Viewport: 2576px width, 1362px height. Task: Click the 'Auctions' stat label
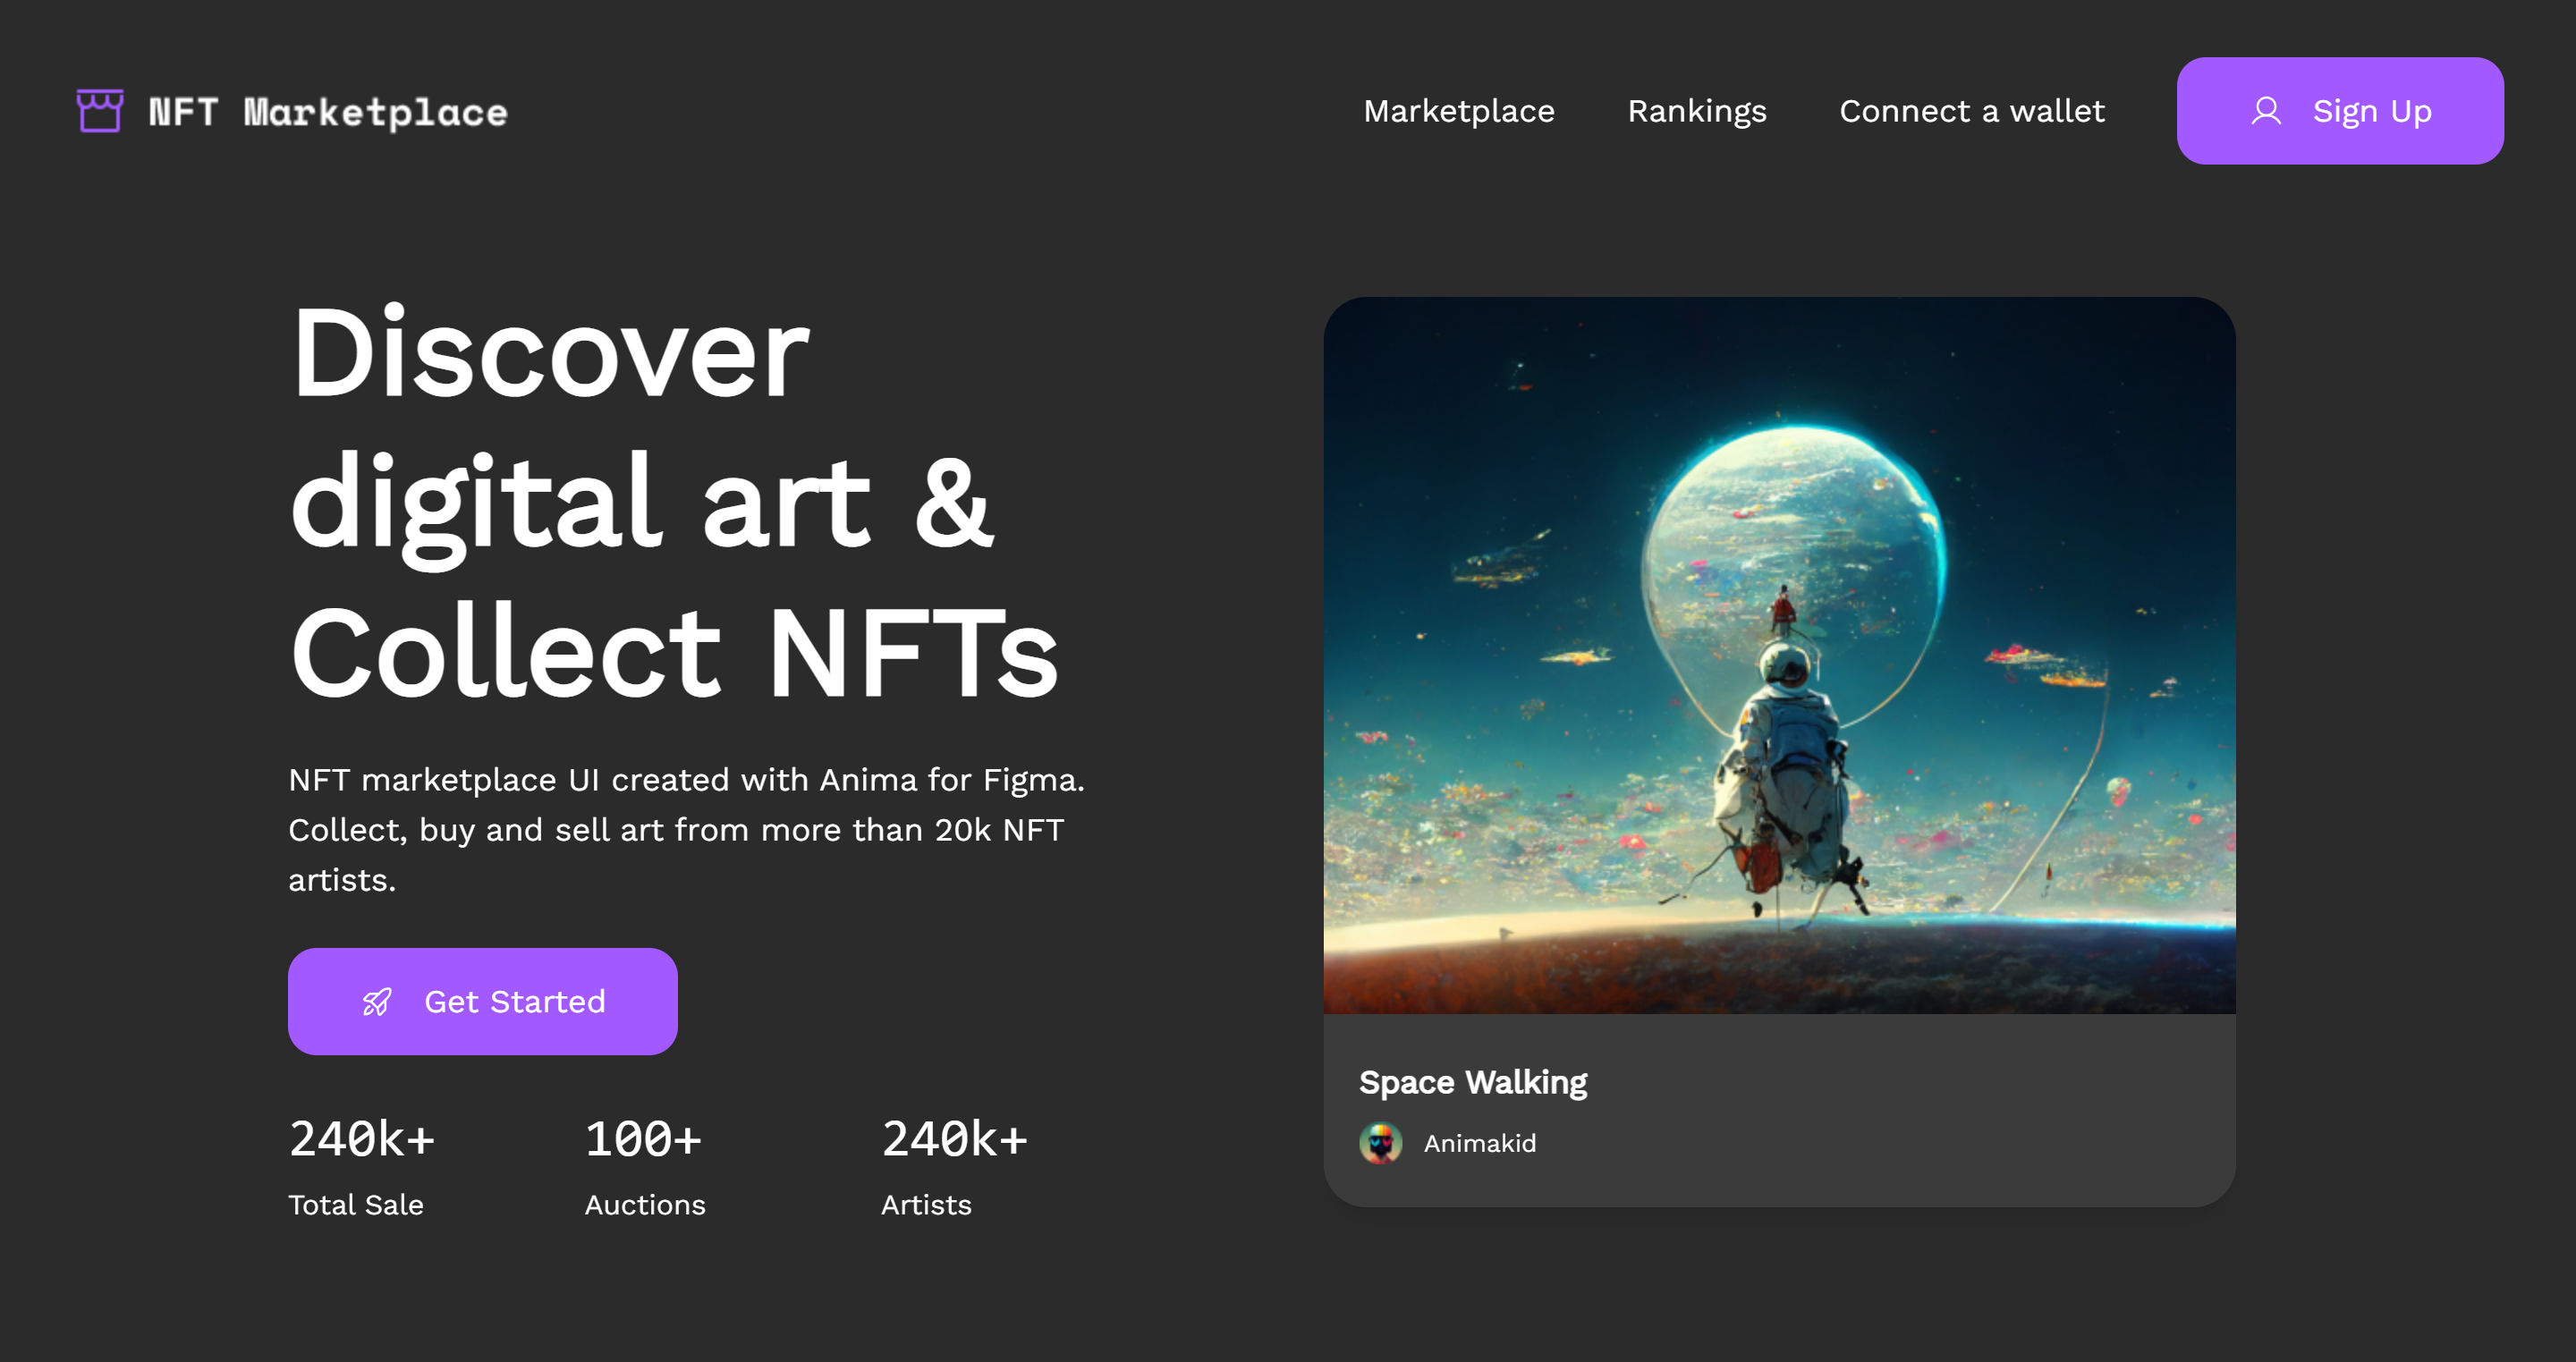point(645,1205)
